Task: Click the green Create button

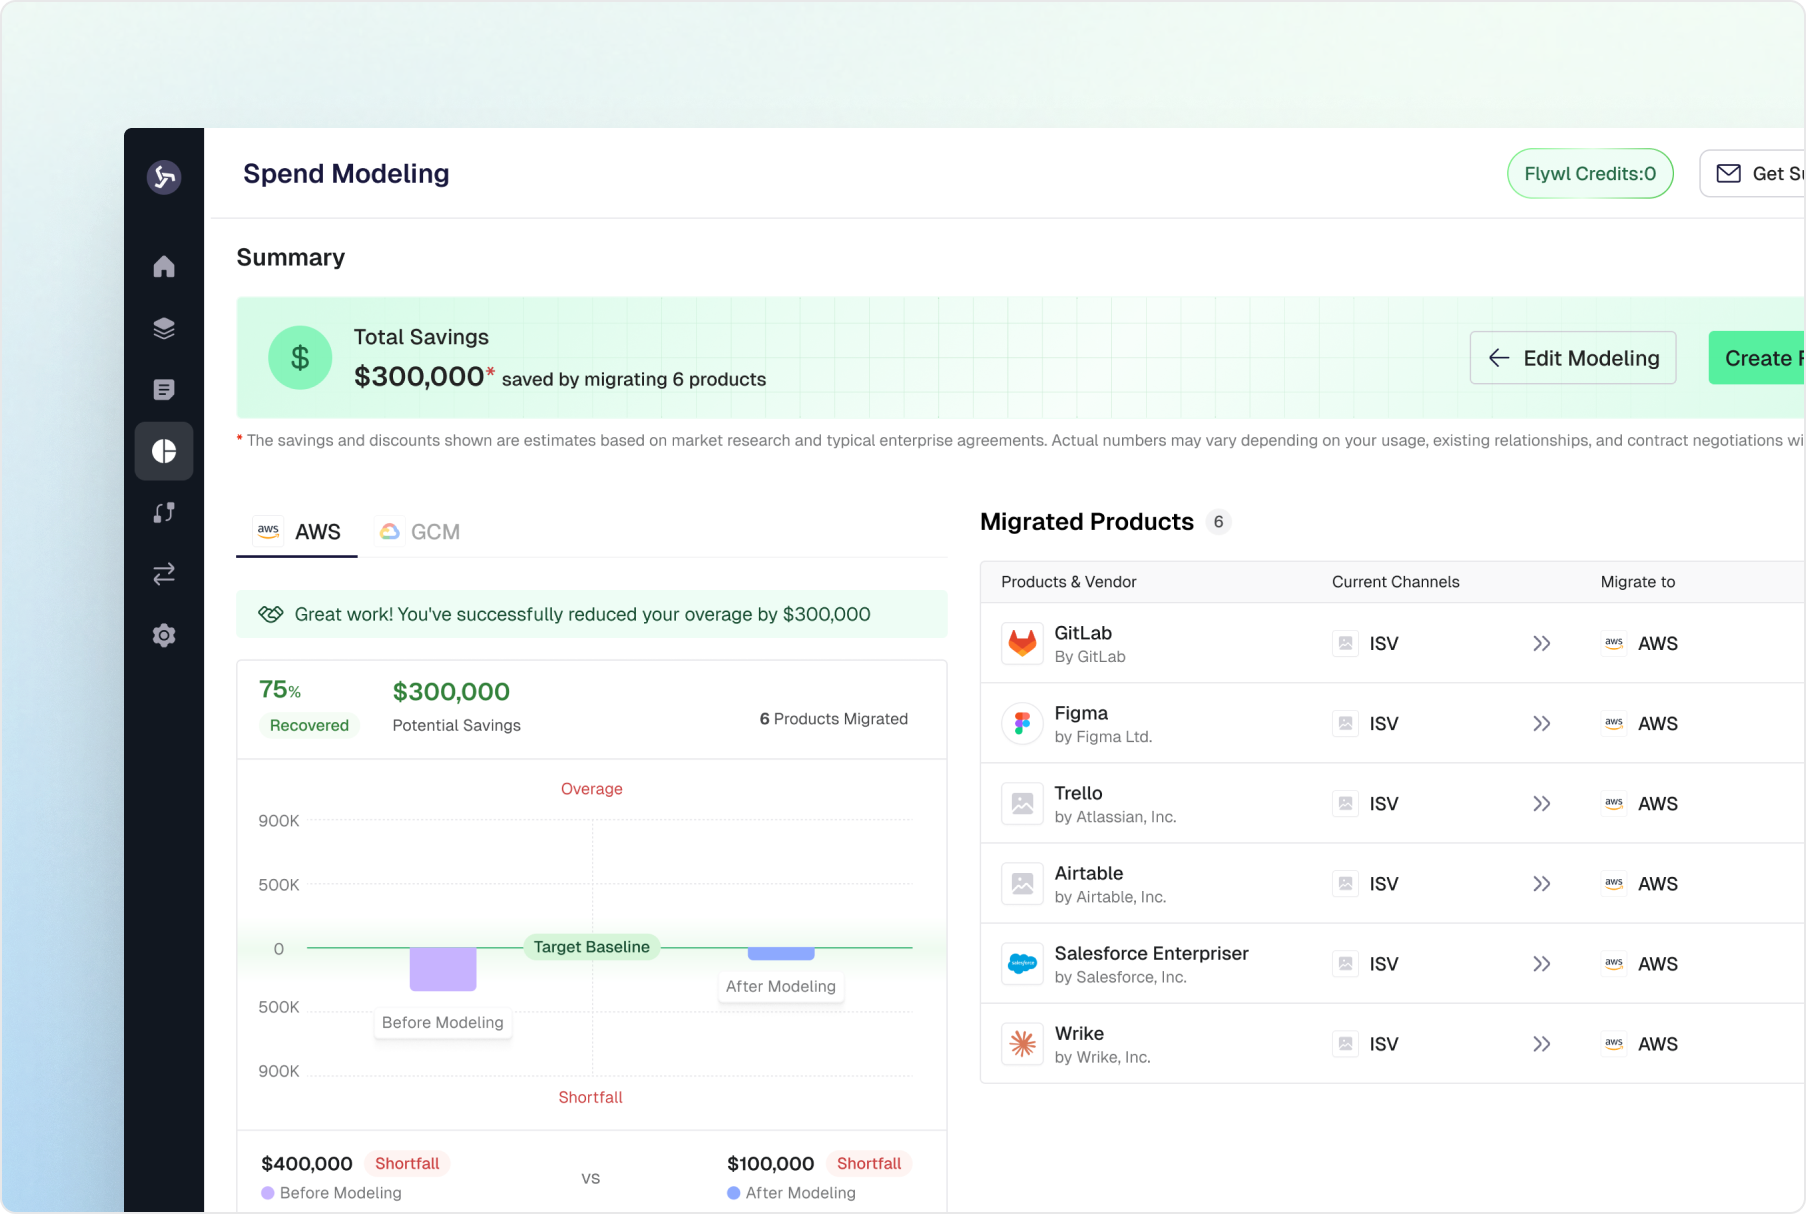Action: click(x=1757, y=358)
